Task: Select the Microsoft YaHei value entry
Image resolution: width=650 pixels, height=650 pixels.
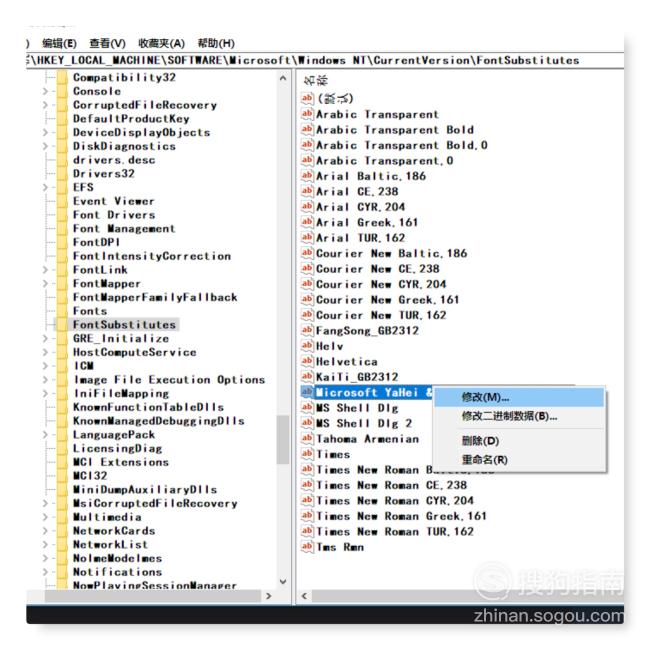Action: (374, 392)
